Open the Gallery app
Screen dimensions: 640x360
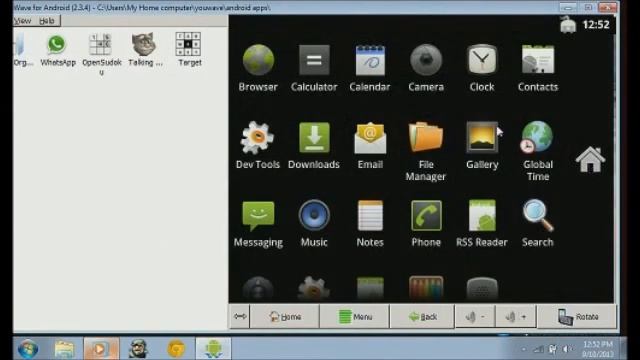coord(482,145)
